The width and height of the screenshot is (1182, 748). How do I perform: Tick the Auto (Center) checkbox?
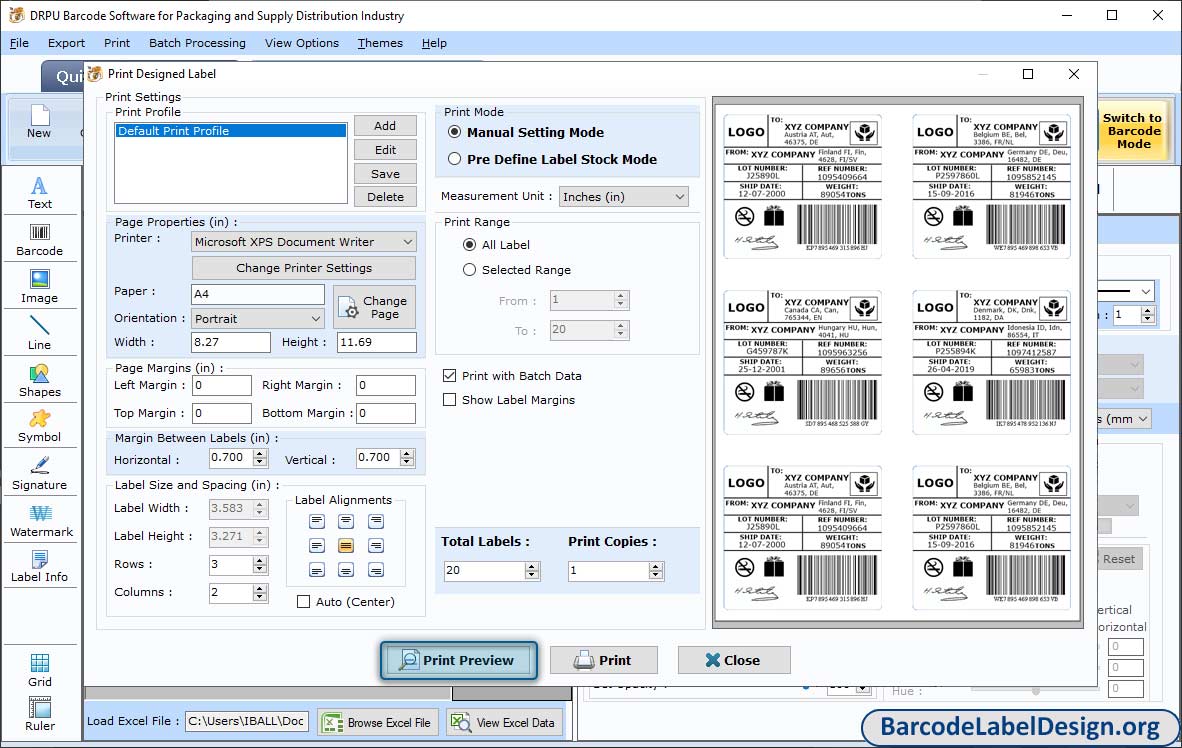[x=304, y=602]
